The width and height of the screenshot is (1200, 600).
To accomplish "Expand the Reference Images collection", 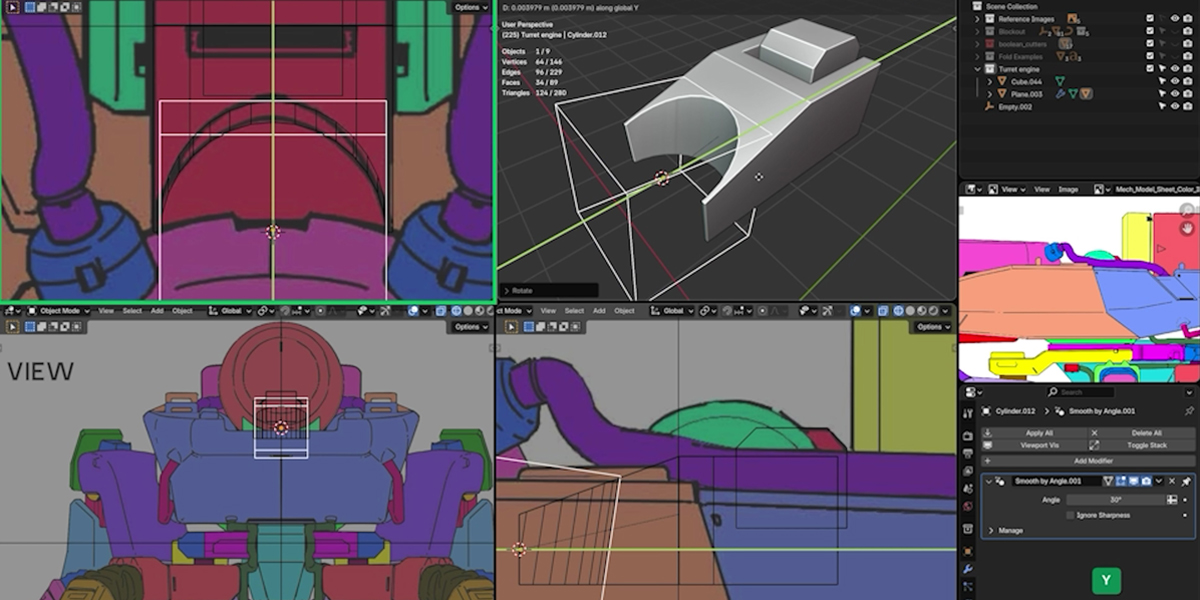I will pyautogui.click(x=977, y=19).
